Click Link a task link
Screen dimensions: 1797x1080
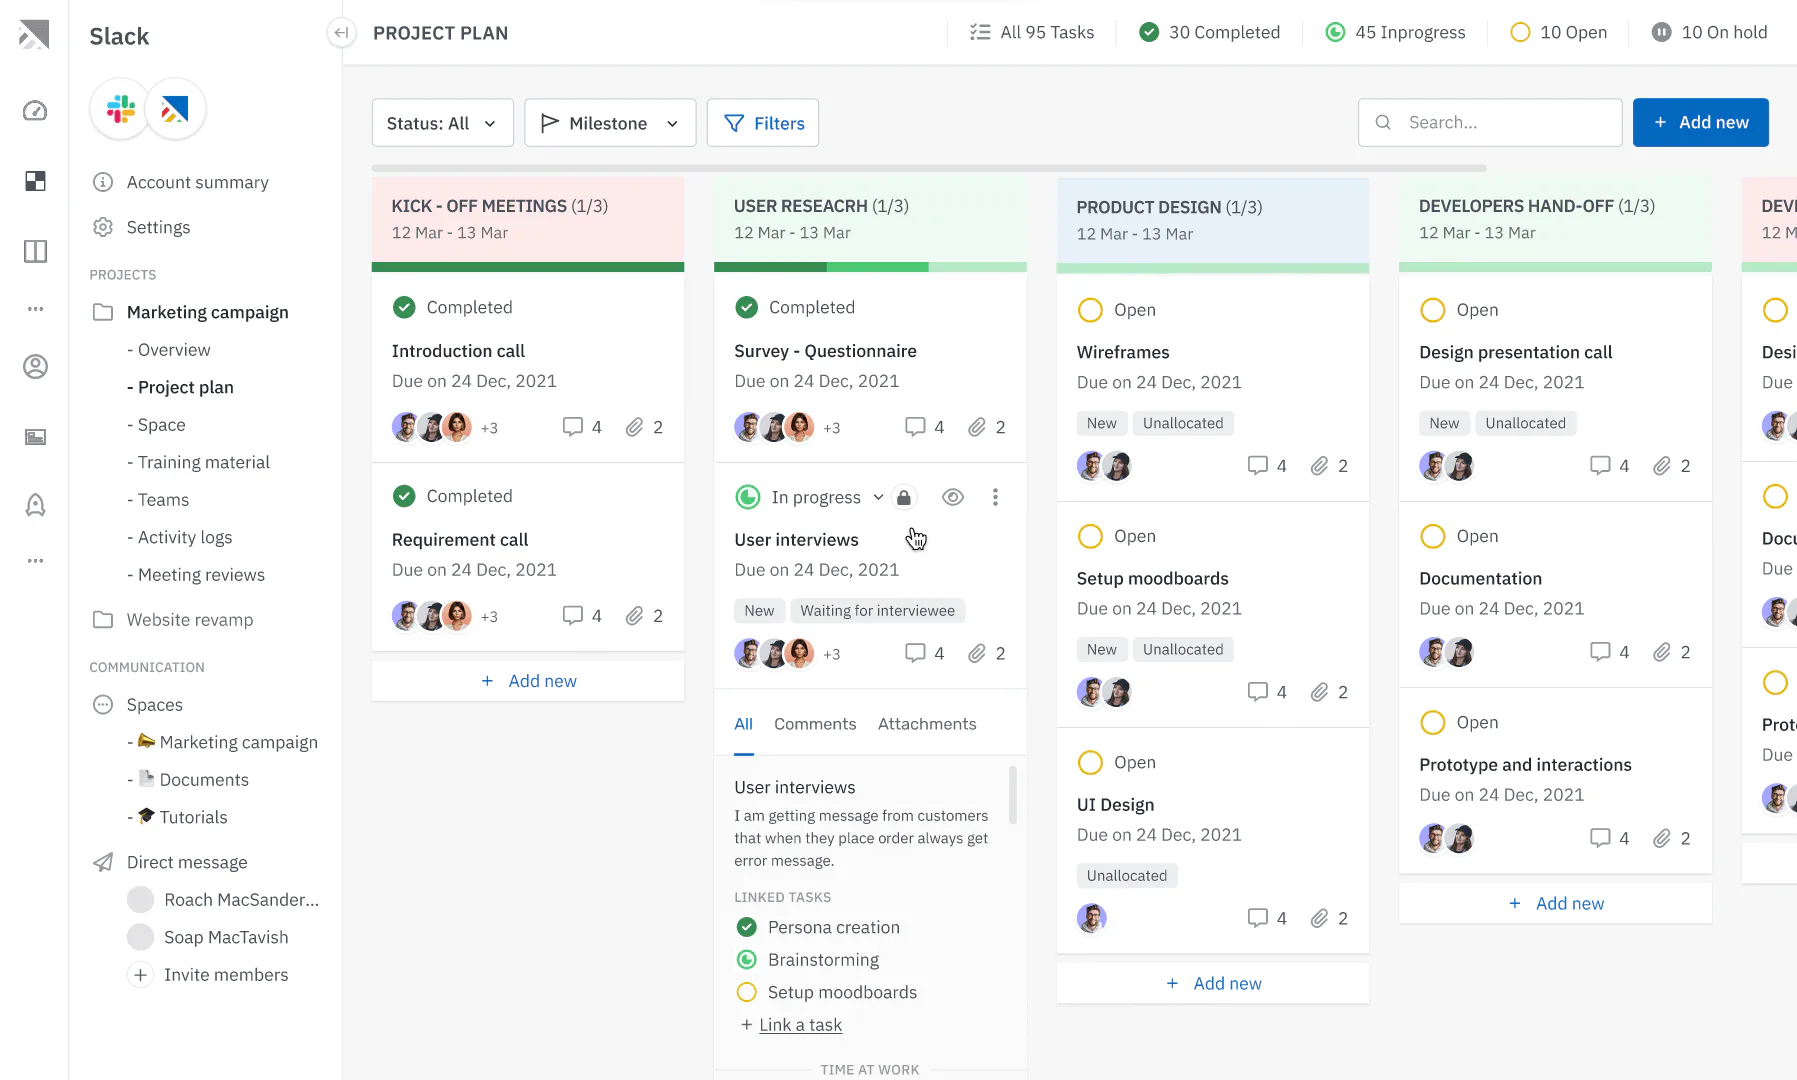point(800,1025)
